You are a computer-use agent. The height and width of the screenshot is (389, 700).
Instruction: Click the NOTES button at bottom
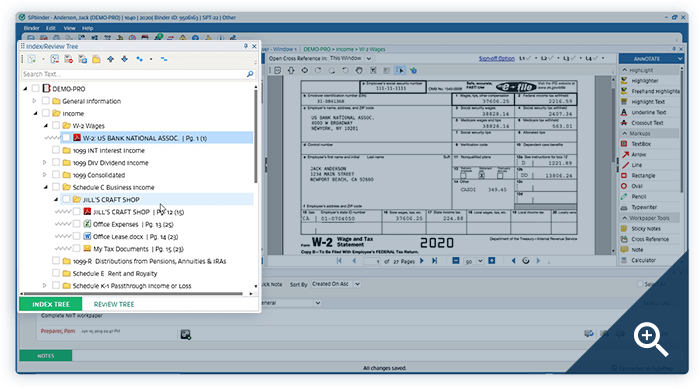point(46,356)
